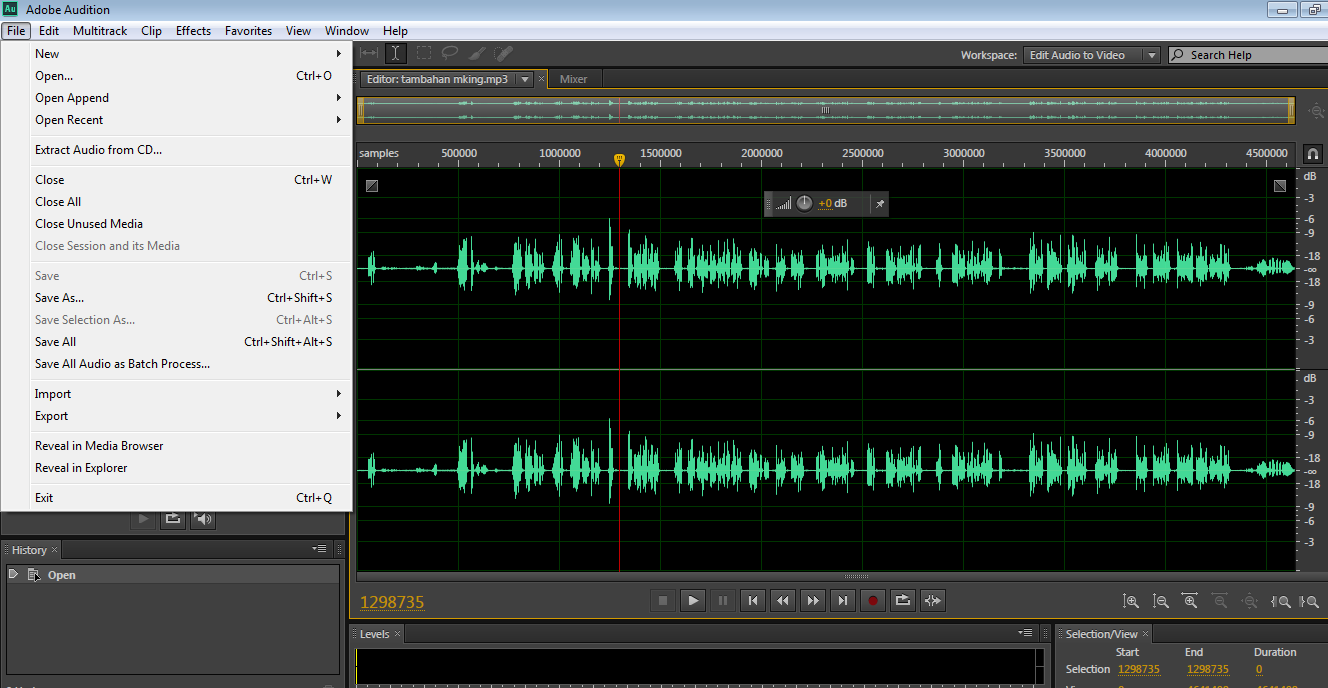Toggle Loop Playback in the transport bar
This screenshot has height=688, width=1328.
click(902, 600)
